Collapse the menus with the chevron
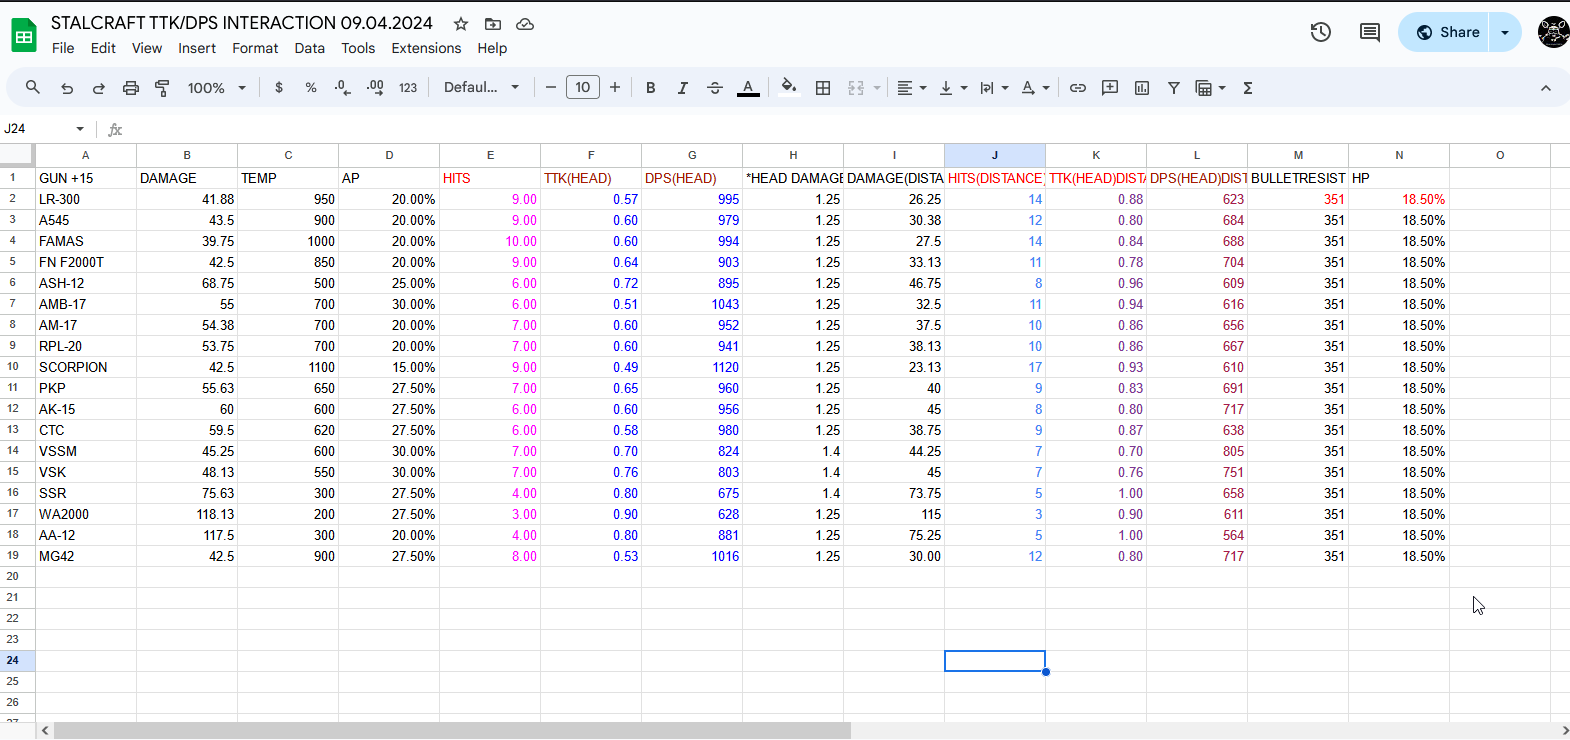Screen dimensions: 1570x740 click(x=1546, y=88)
